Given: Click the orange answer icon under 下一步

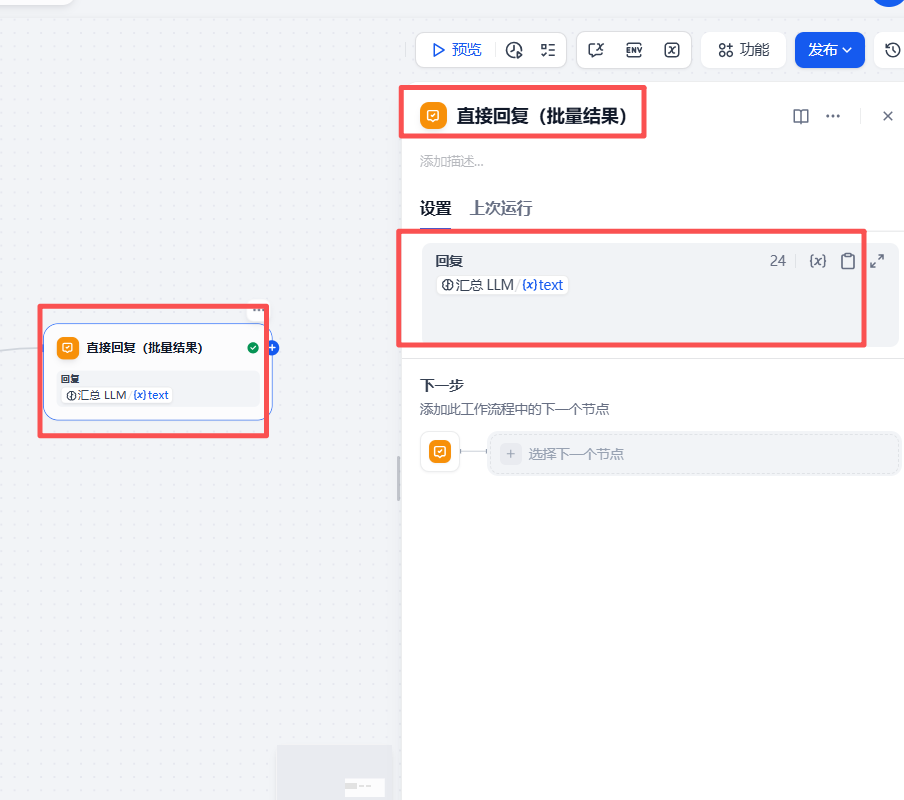Looking at the screenshot, I should (x=440, y=452).
